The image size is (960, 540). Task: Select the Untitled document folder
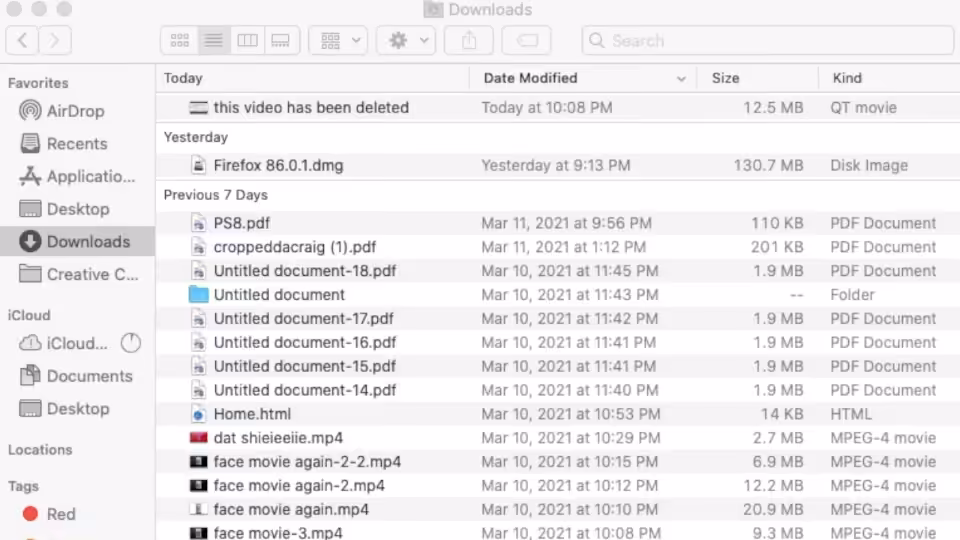pyautogui.click(x=558, y=294)
